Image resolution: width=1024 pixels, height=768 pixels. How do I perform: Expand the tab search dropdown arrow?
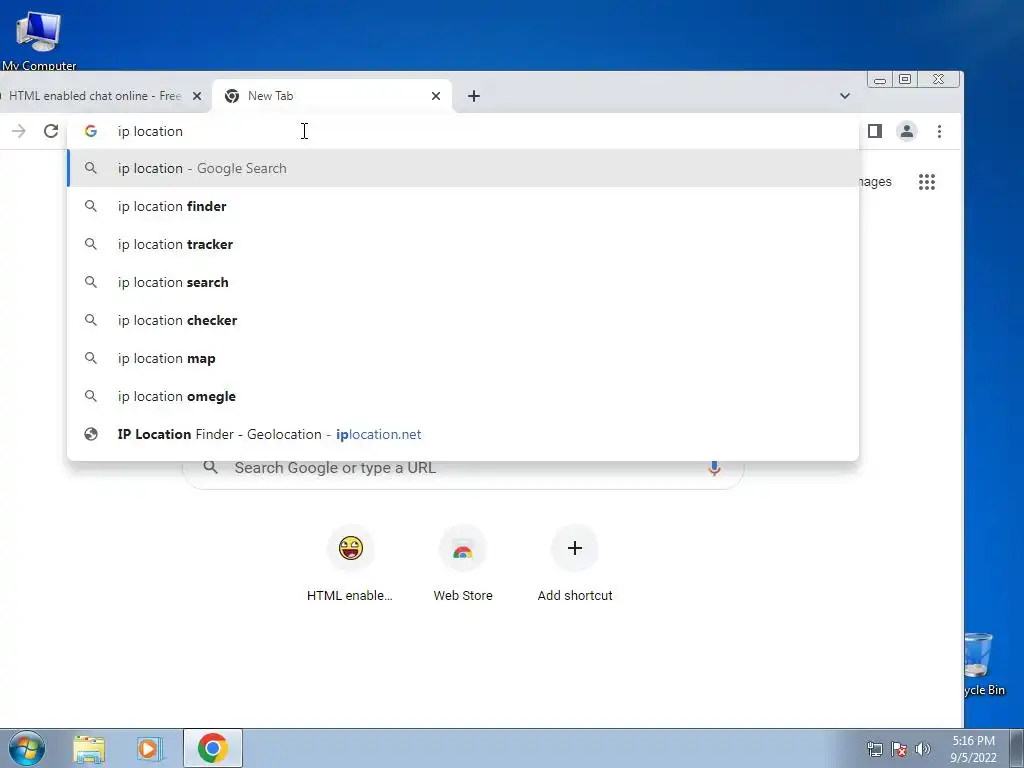click(844, 96)
